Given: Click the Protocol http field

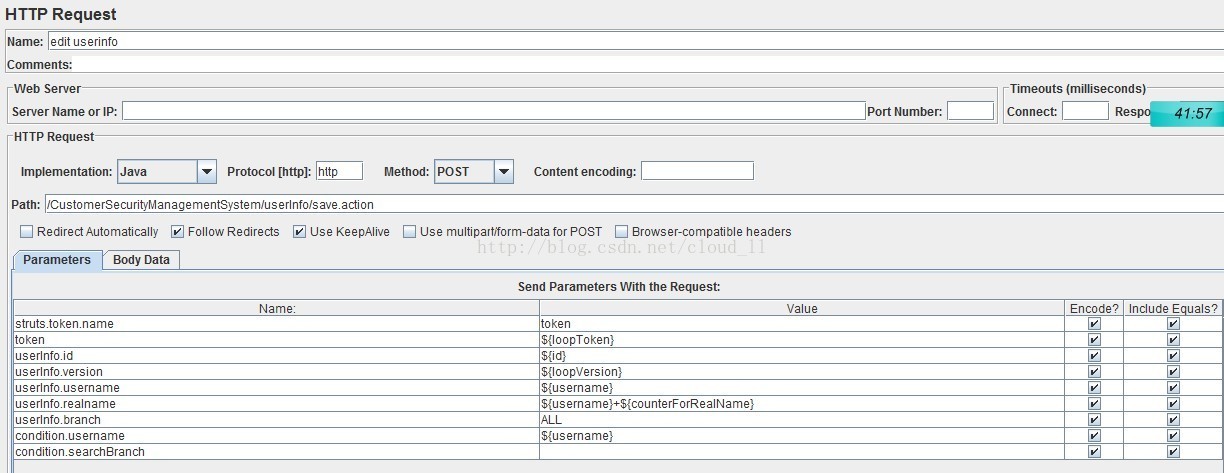Looking at the screenshot, I should click(339, 171).
